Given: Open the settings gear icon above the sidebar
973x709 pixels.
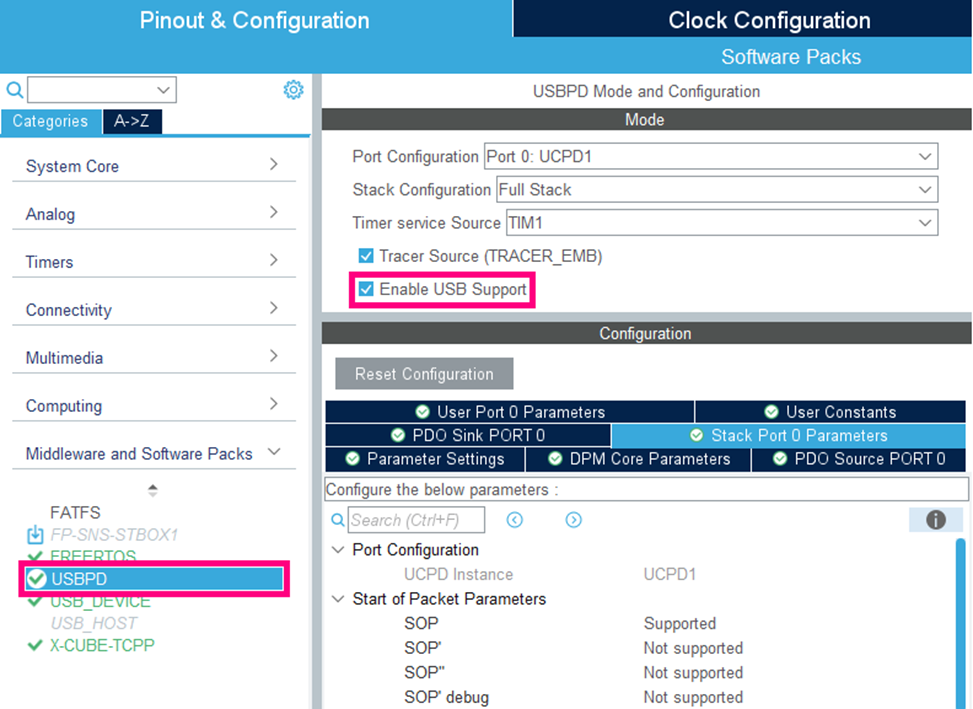Looking at the screenshot, I should pos(293,89).
